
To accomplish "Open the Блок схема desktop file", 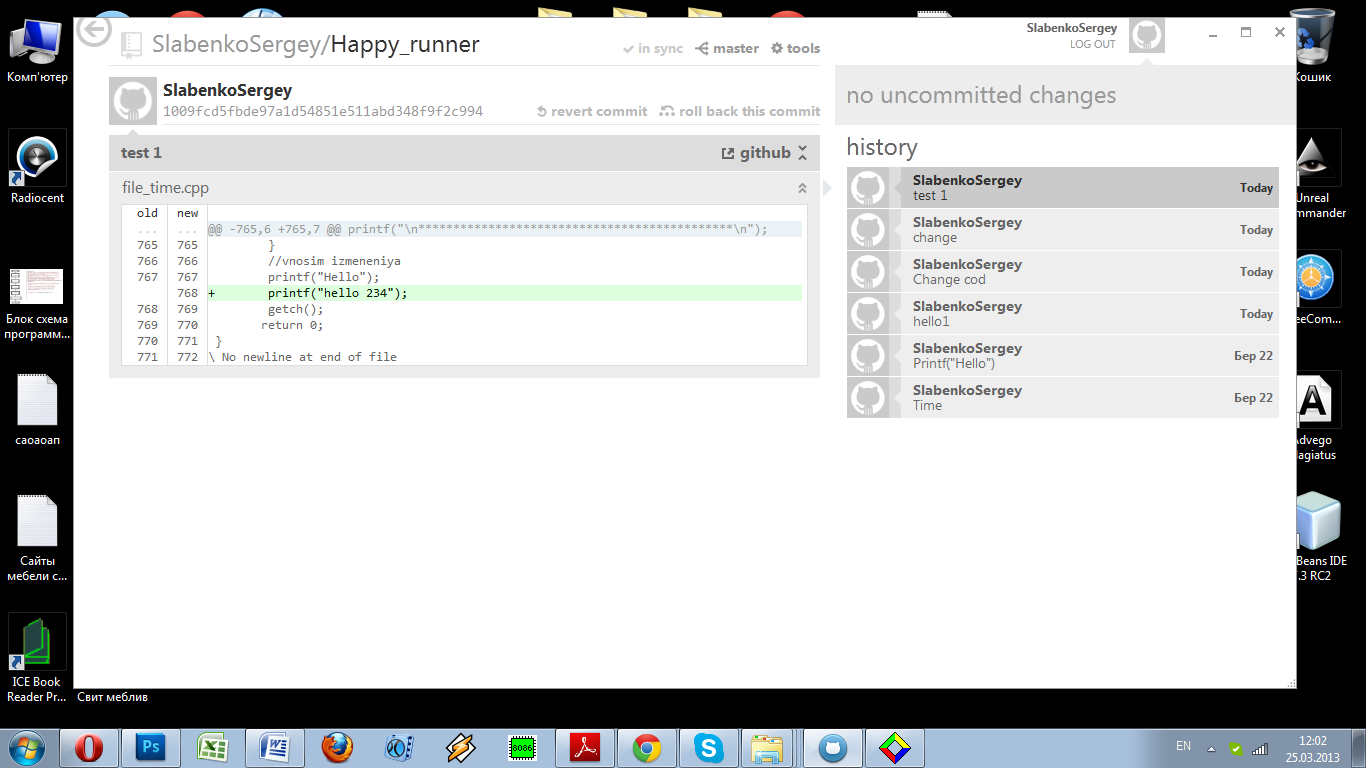I will pyautogui.click(x=37, y=304).
